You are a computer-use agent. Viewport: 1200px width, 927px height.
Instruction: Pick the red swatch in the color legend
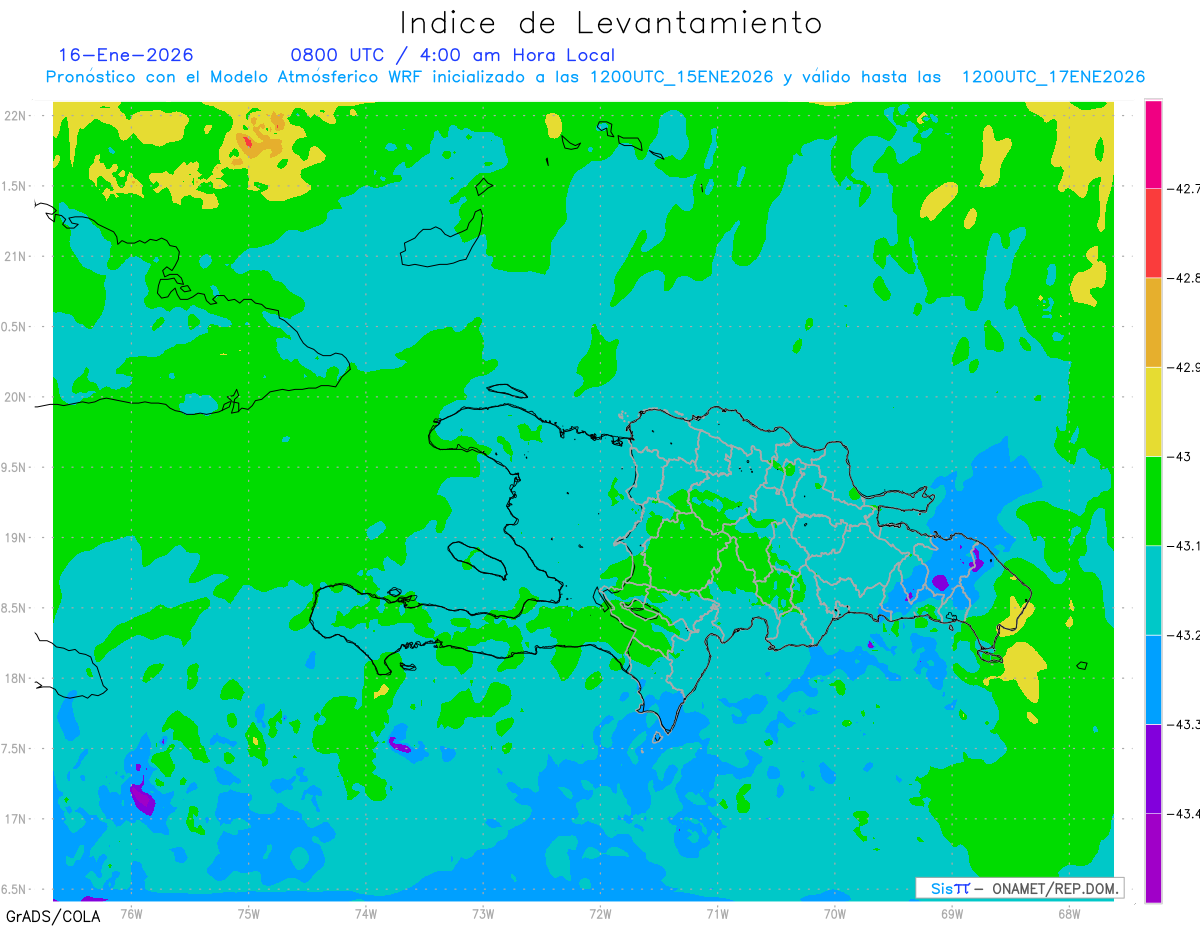pos(1153,233)
